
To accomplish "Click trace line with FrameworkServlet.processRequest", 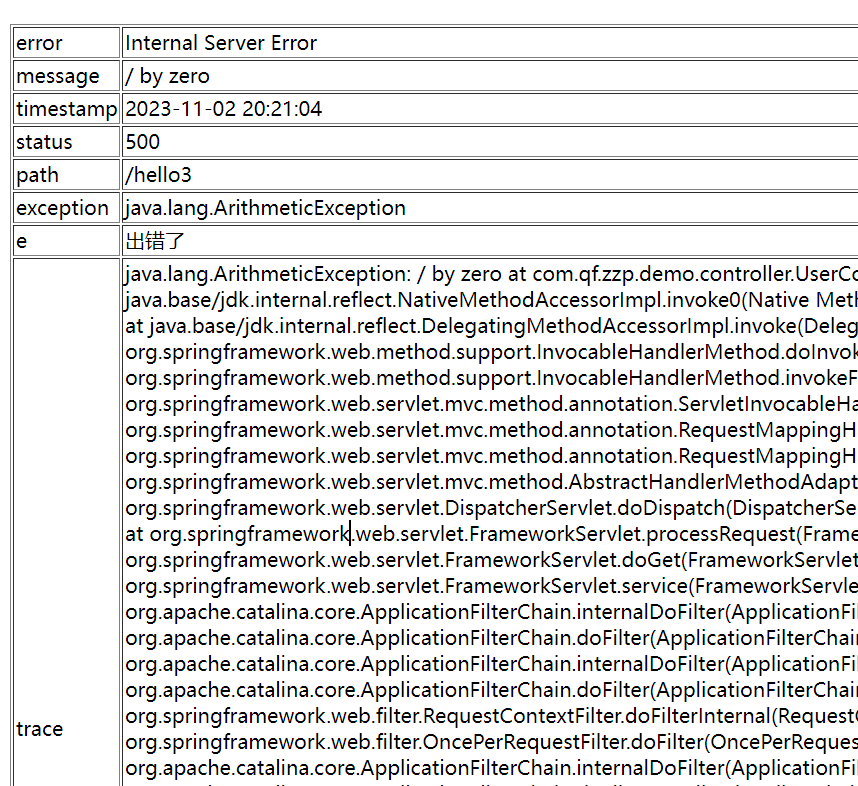I will pos(491,534).
